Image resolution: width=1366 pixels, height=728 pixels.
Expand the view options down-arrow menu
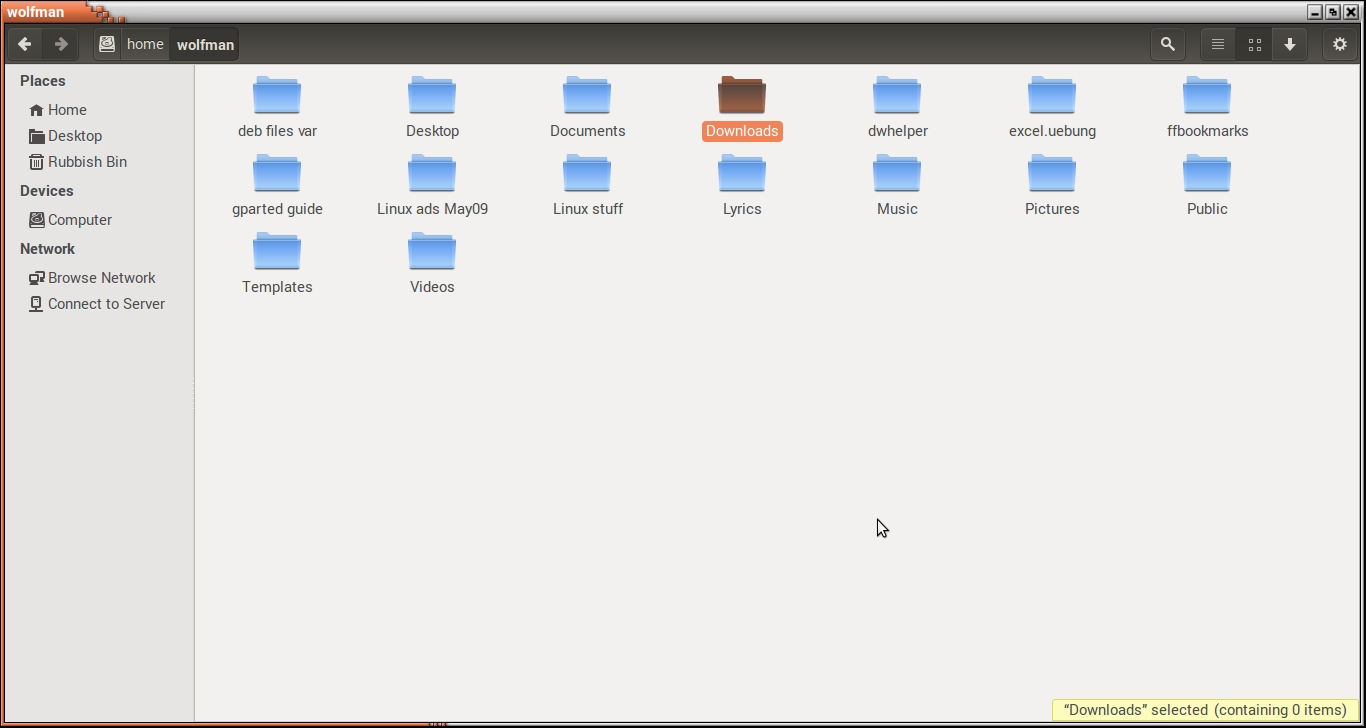click(1290, 44)
